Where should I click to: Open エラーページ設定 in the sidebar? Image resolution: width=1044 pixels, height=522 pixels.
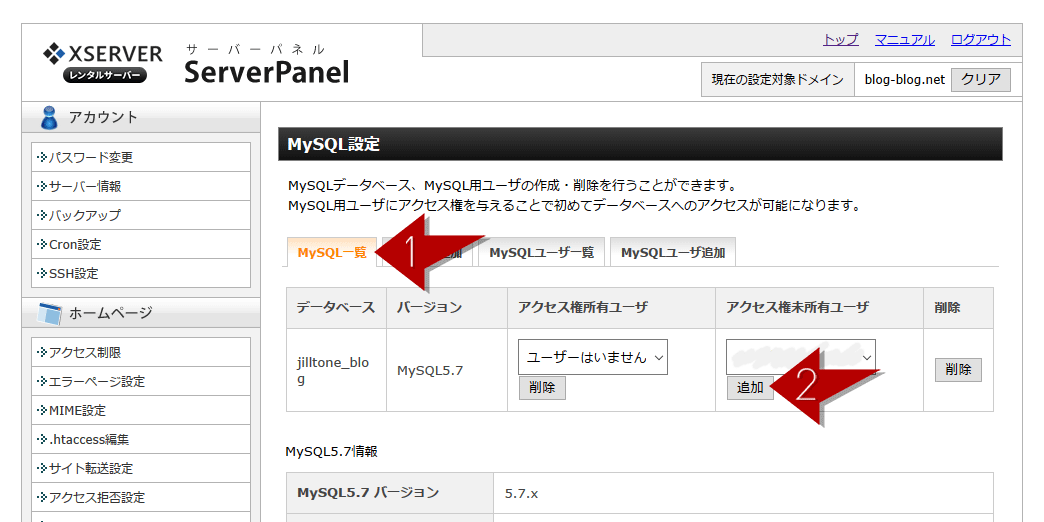pos(141,382)
